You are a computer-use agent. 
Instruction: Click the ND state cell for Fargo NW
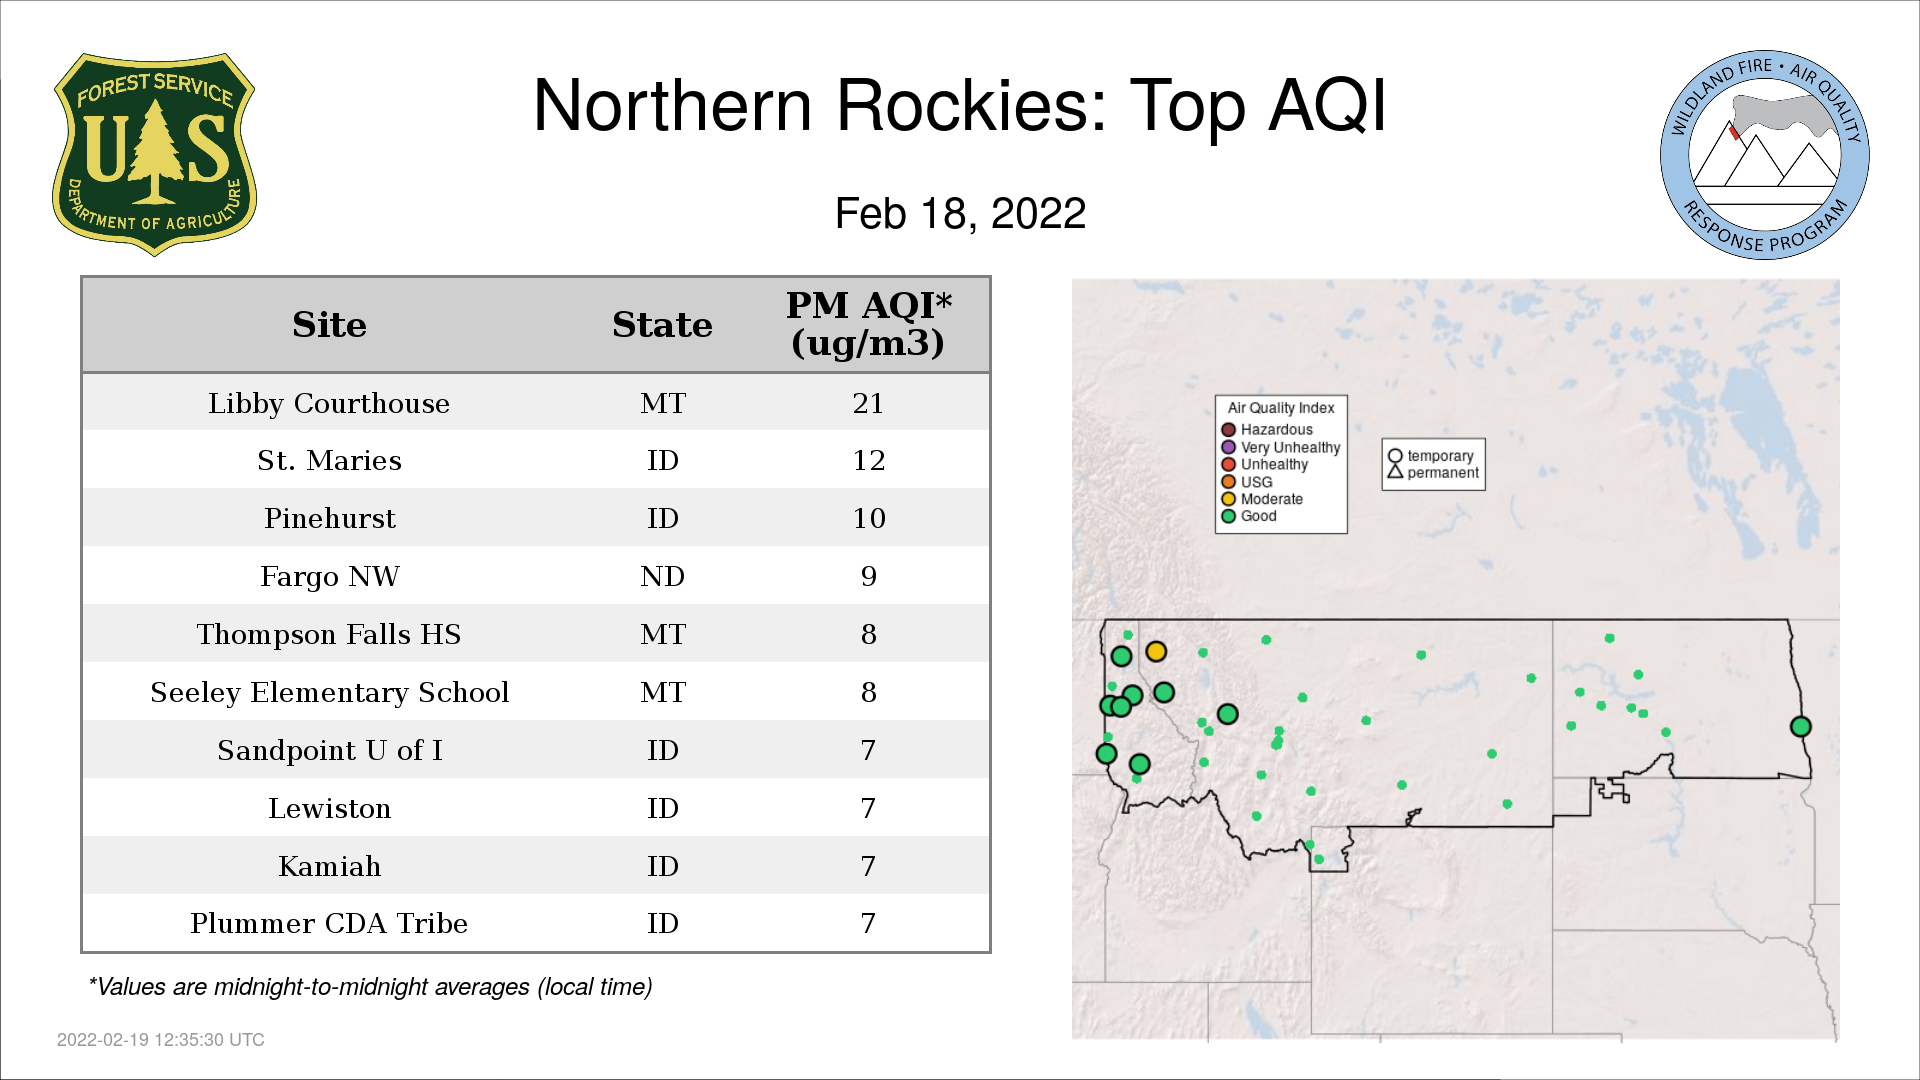(662, 576)
